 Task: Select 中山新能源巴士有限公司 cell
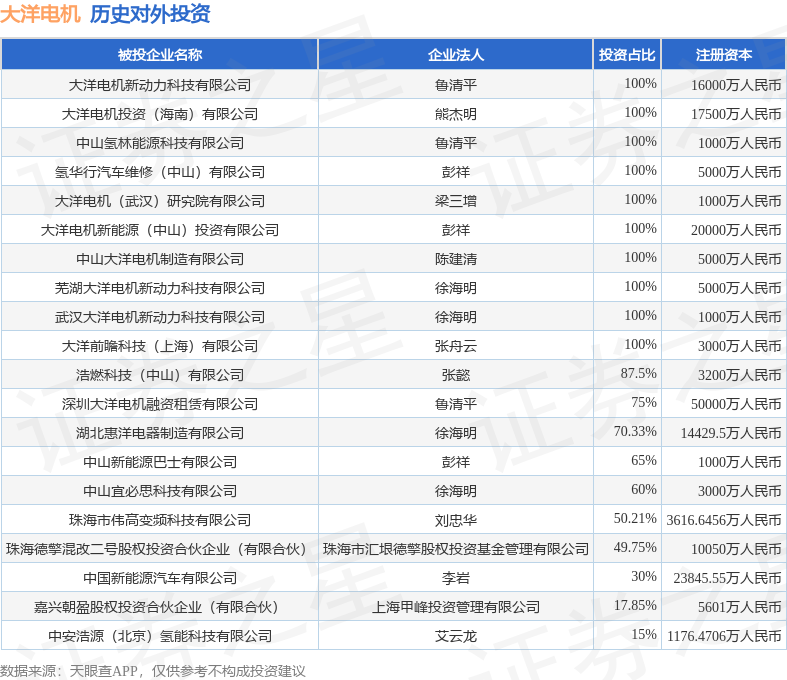160,462
